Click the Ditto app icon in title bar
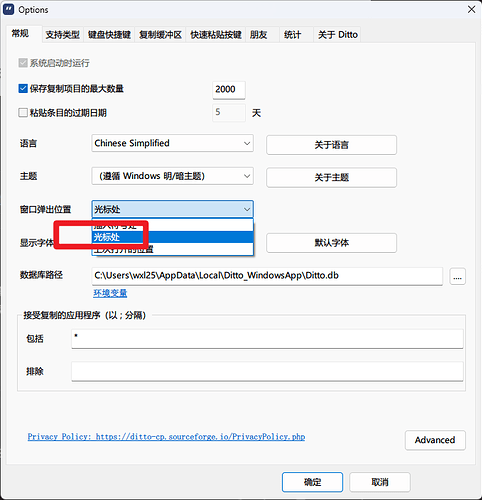 coord(8,9)
